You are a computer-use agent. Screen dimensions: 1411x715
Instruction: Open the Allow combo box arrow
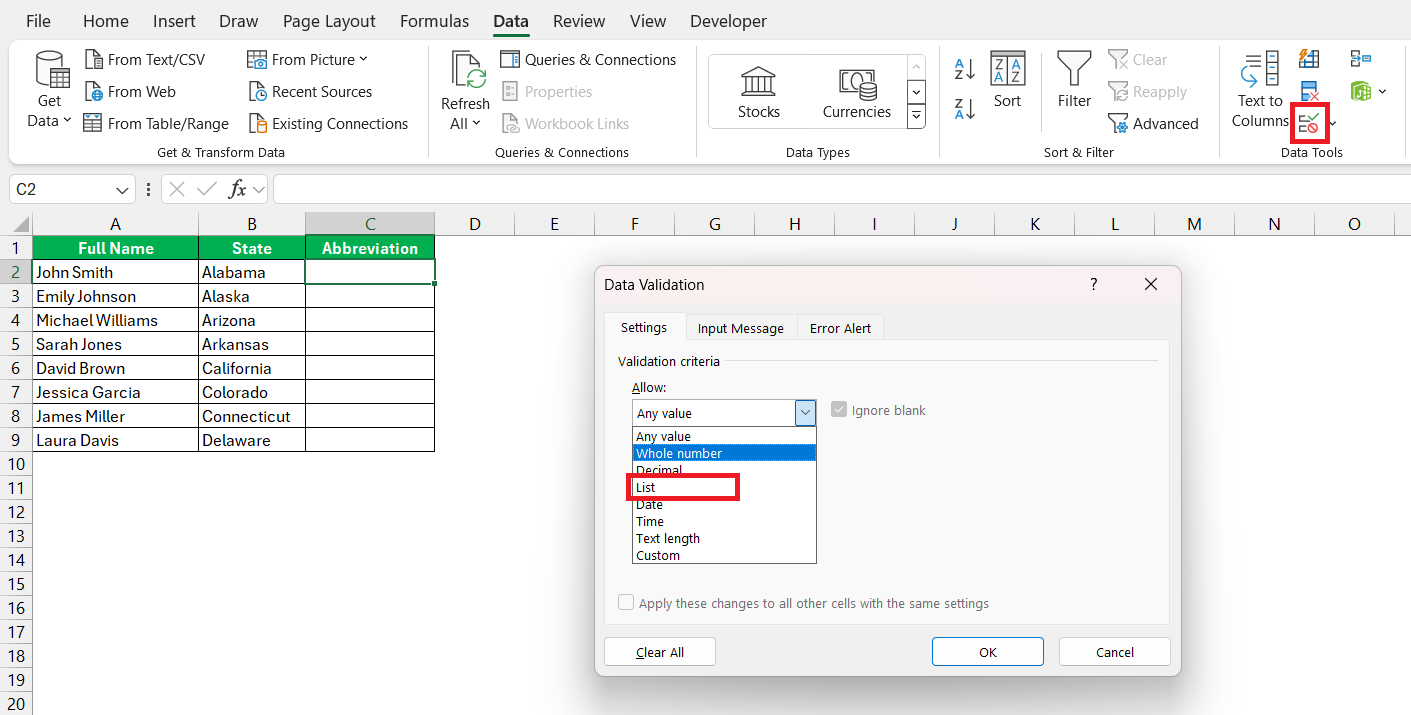[x=806, y=413]
